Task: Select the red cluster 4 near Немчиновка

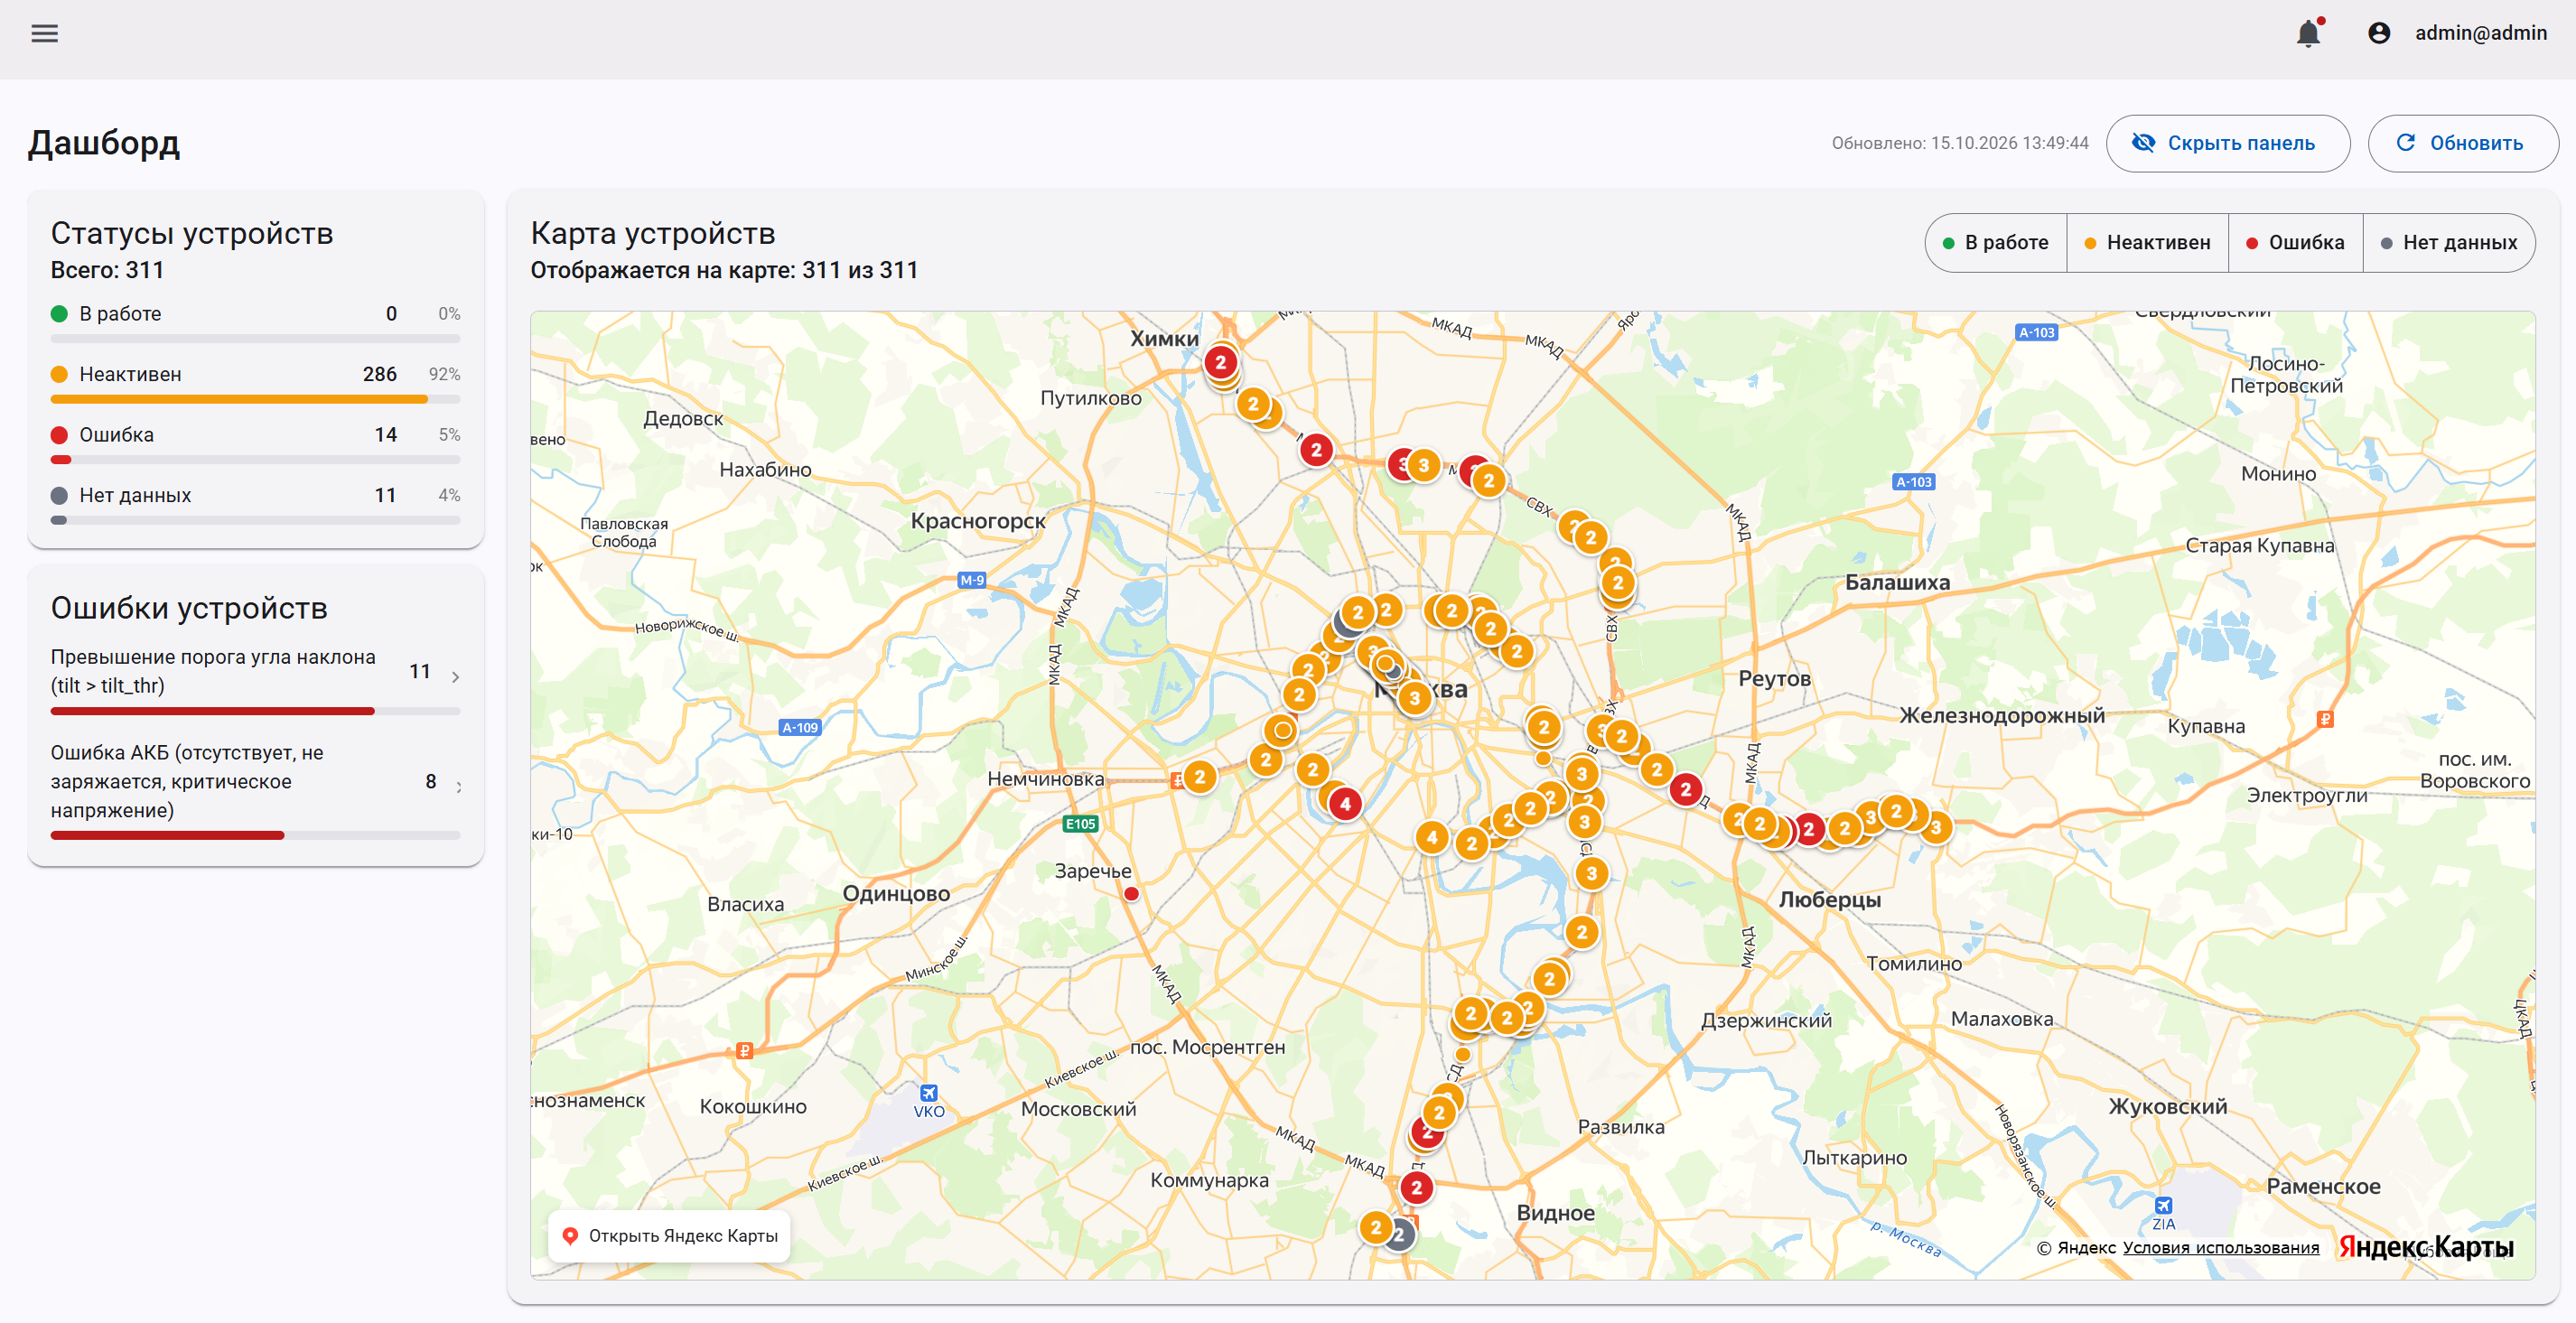Action: 1345,803
